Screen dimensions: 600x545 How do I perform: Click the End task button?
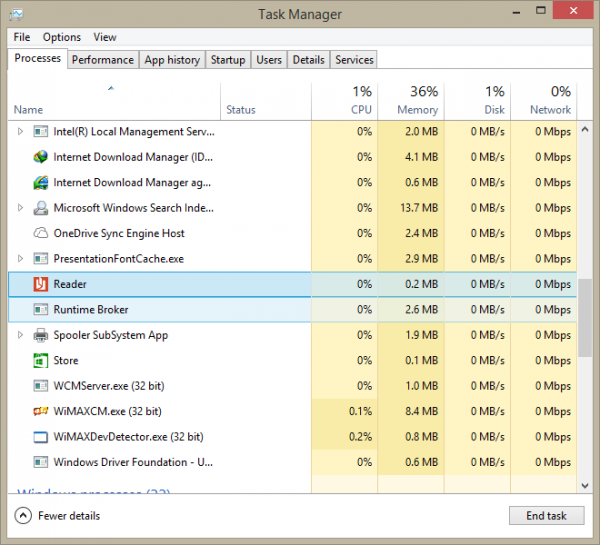pyautogui.click(x=546, y=516)
